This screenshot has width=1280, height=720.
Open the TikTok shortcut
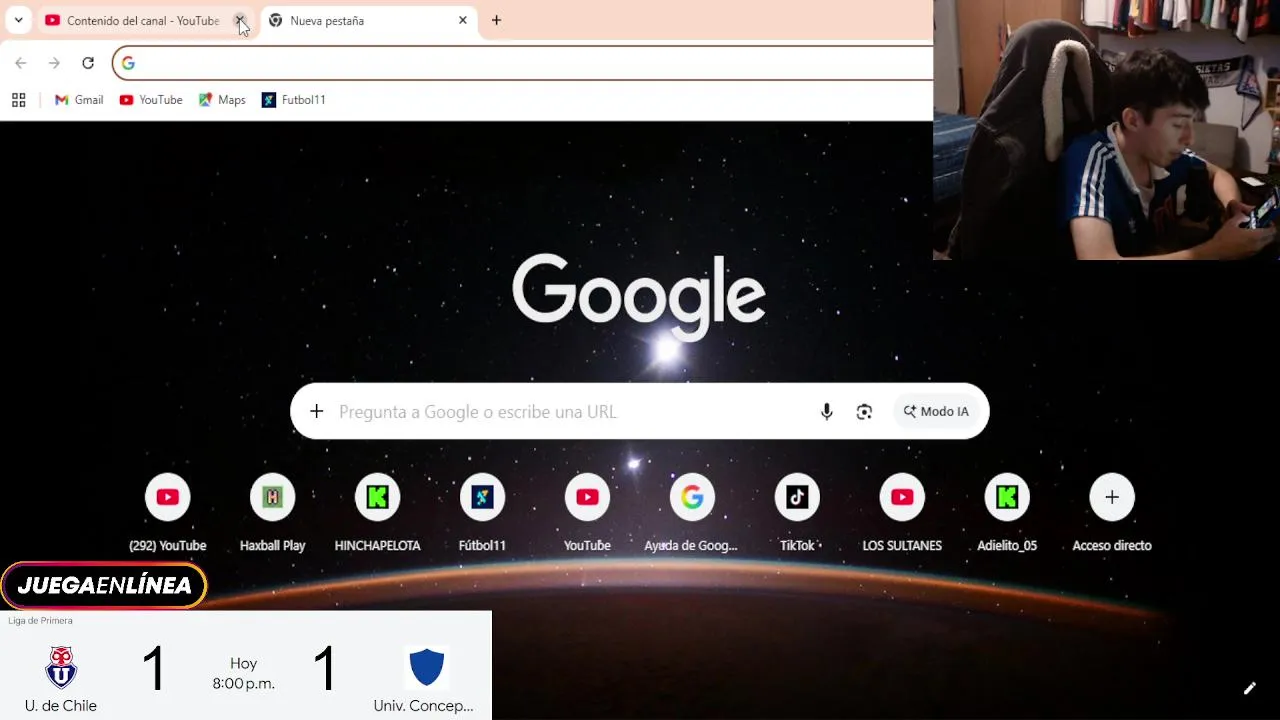(797, 513)
